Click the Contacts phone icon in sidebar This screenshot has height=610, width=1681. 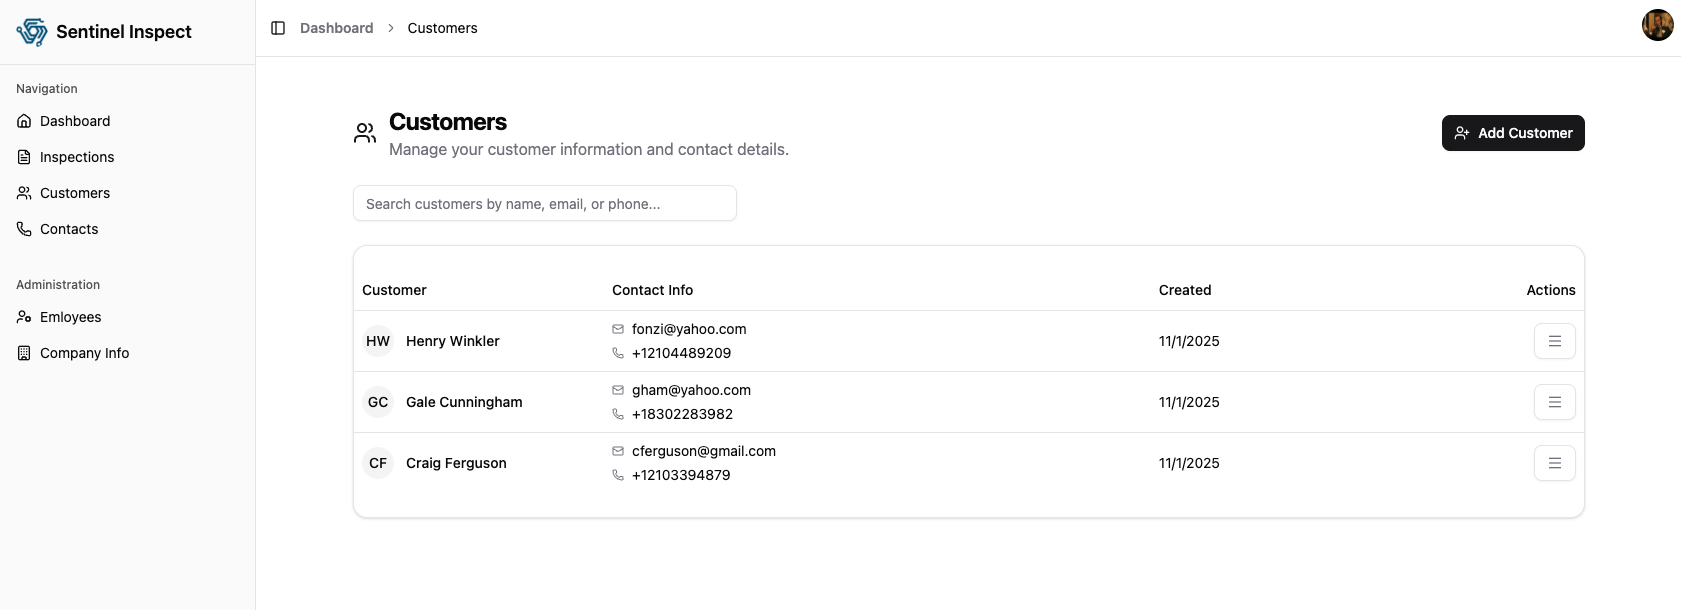[24, 229]
